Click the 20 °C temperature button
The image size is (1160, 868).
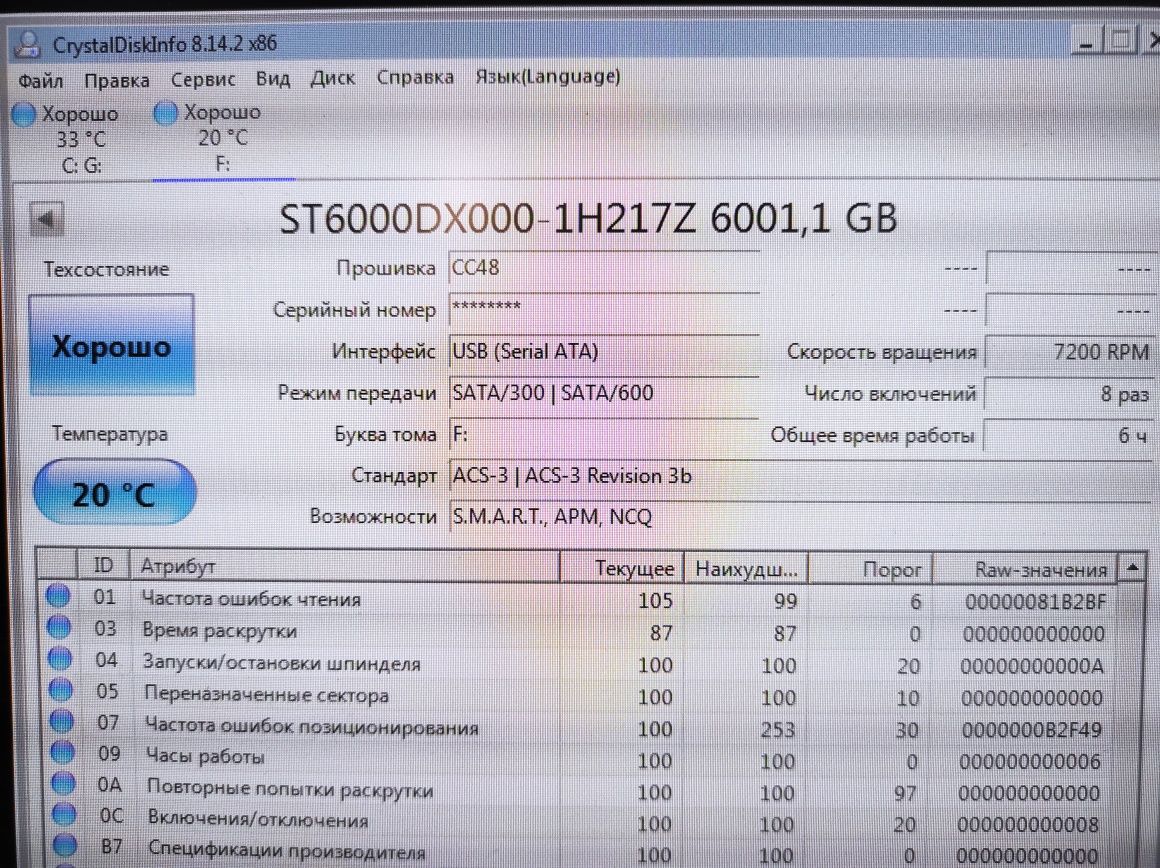114,493
